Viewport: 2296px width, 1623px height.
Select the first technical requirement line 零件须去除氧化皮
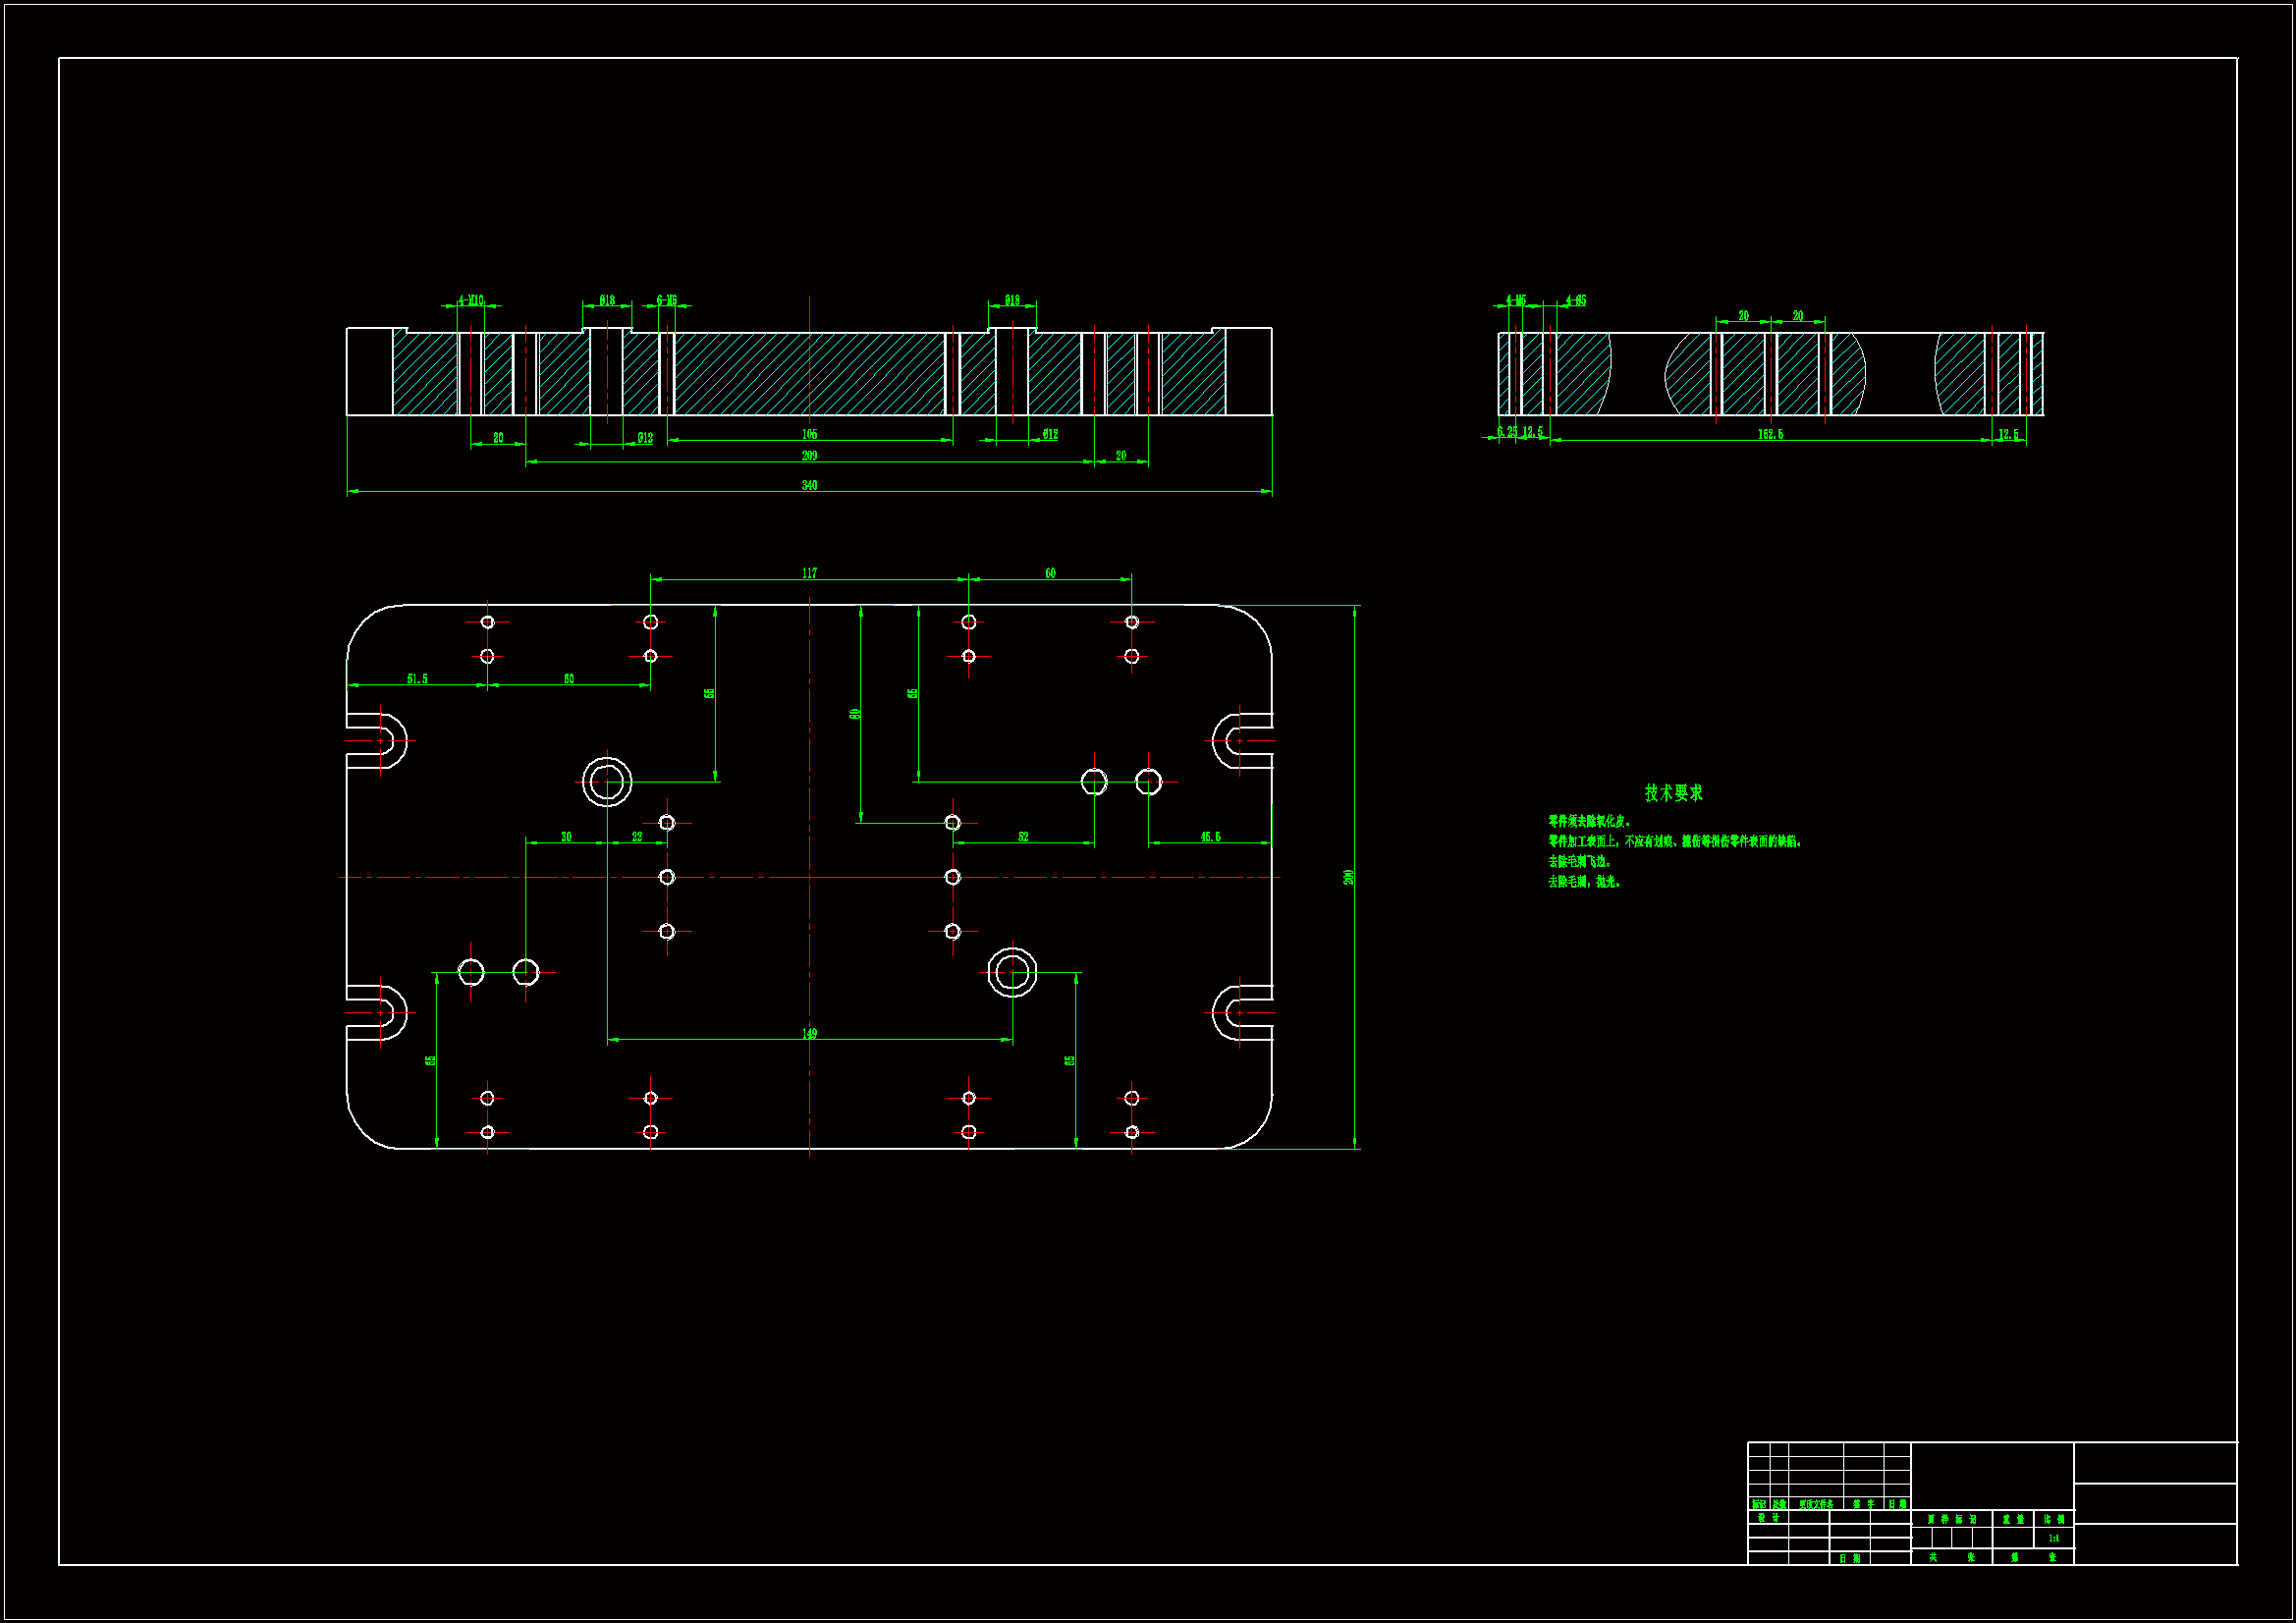click(x=1589, y=821)
